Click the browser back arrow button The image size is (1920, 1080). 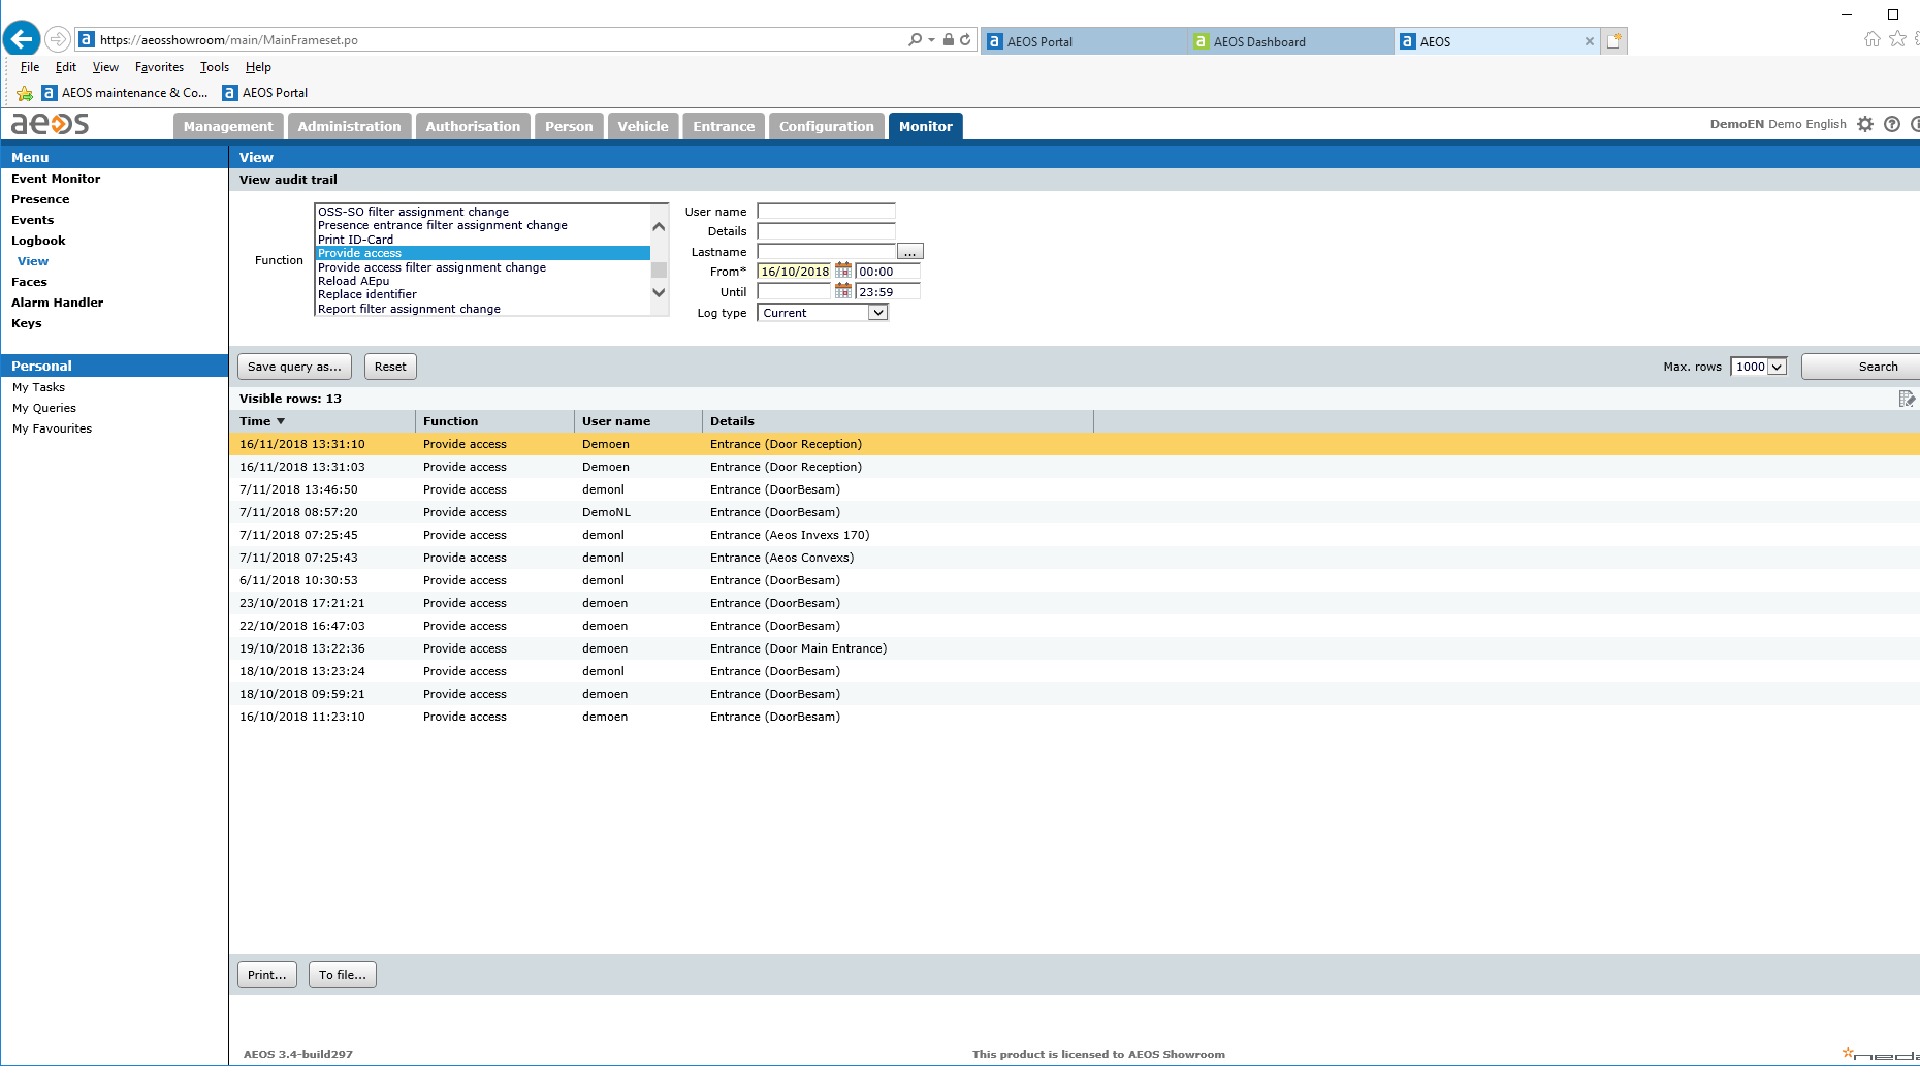click(21, 39)
